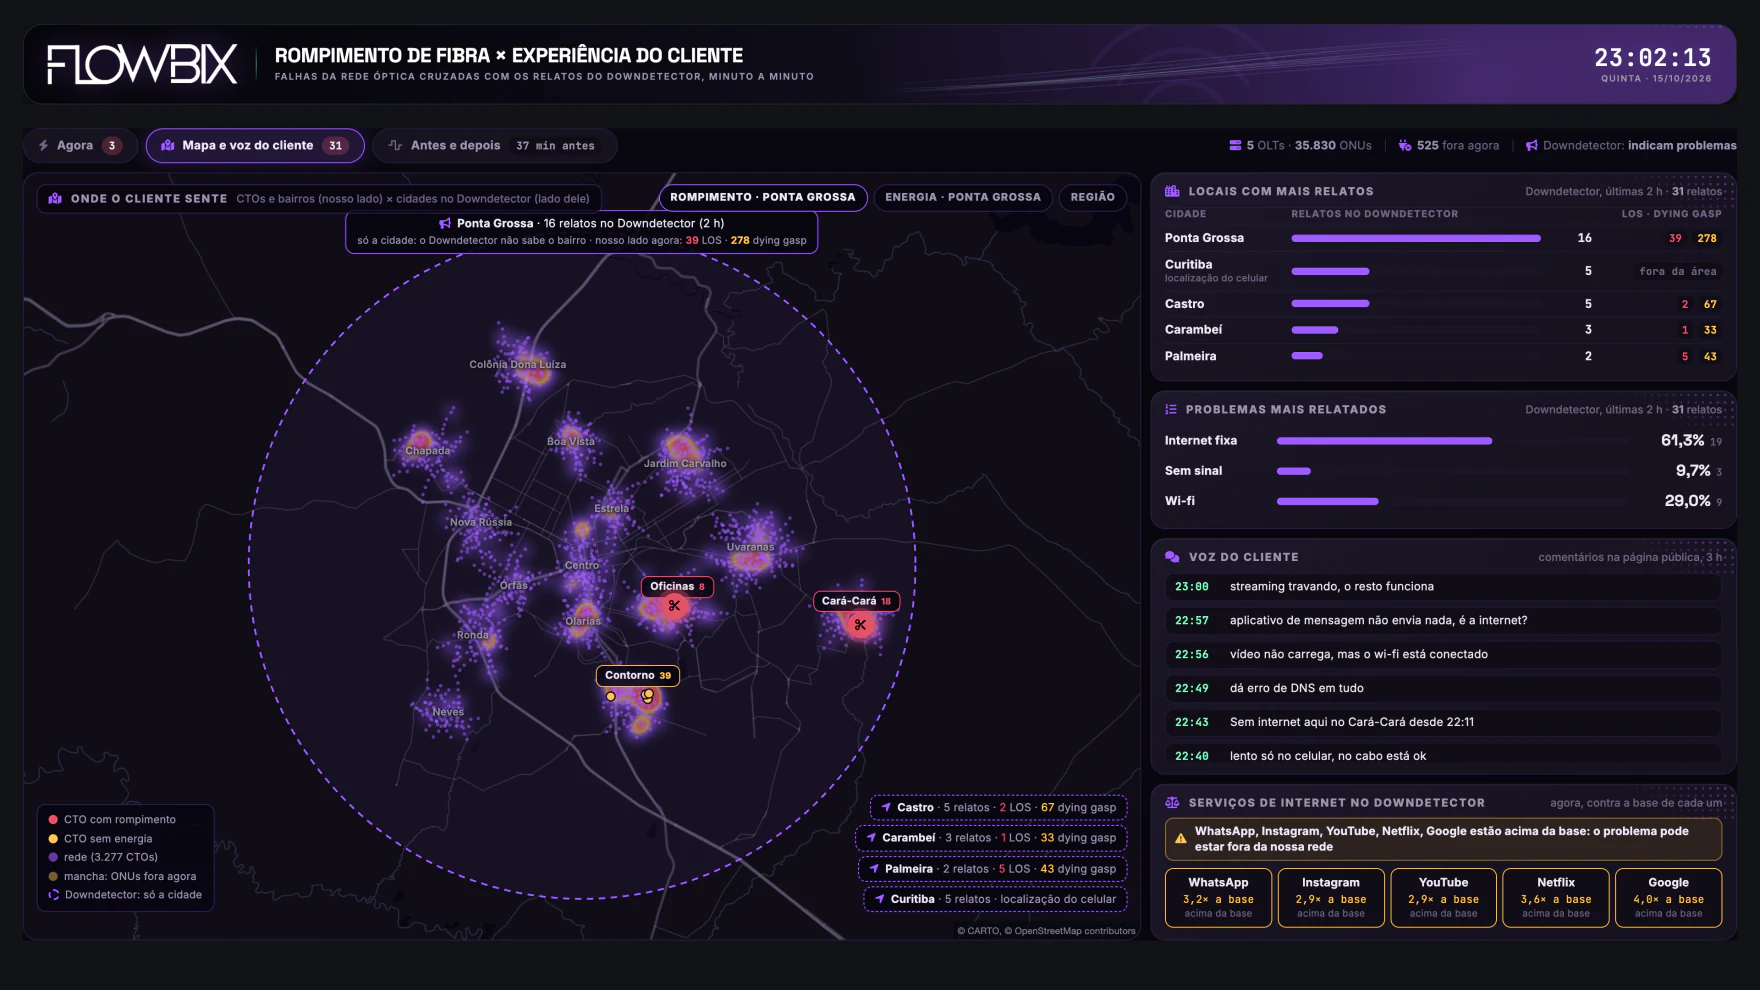This screenshot has height=990, width=1760.
Task: Click the Netflix service card
Action: [1556, 898]
